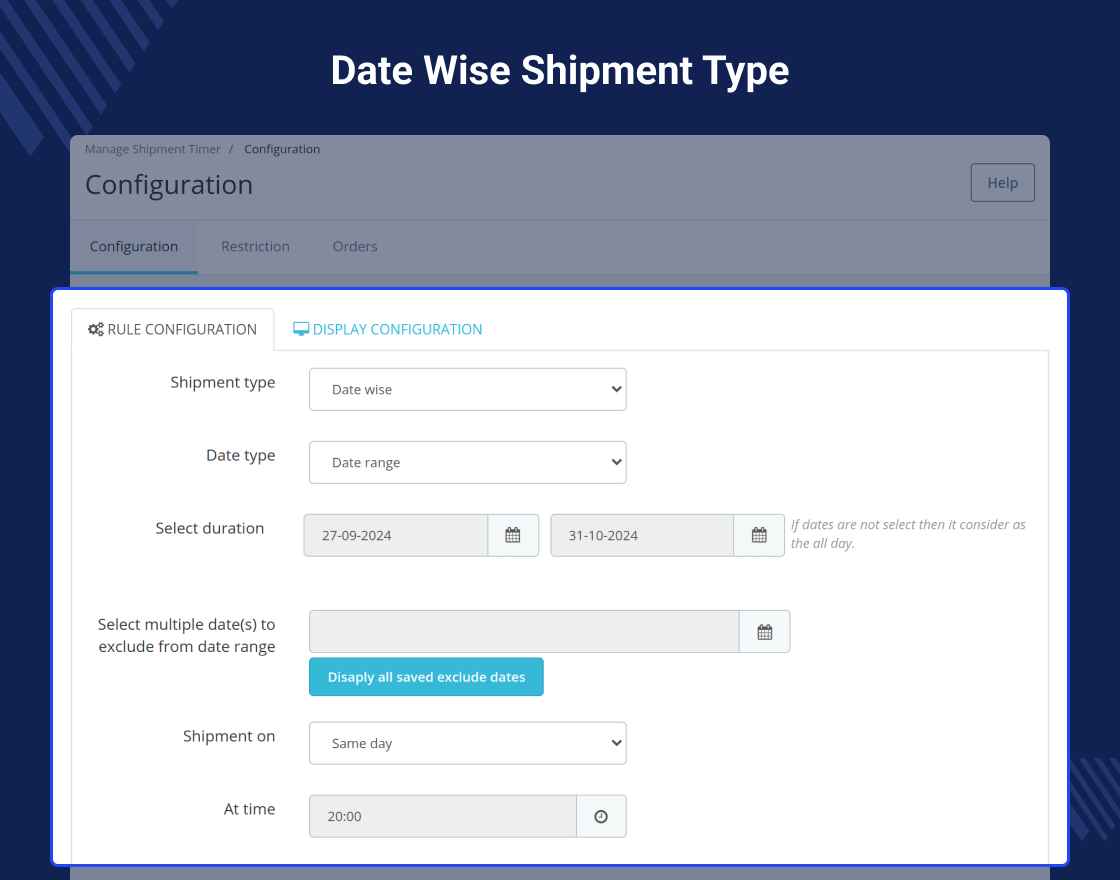The image size is (1120, 880).
Task: Click the 'Date type' label
Action: [241, 456]
